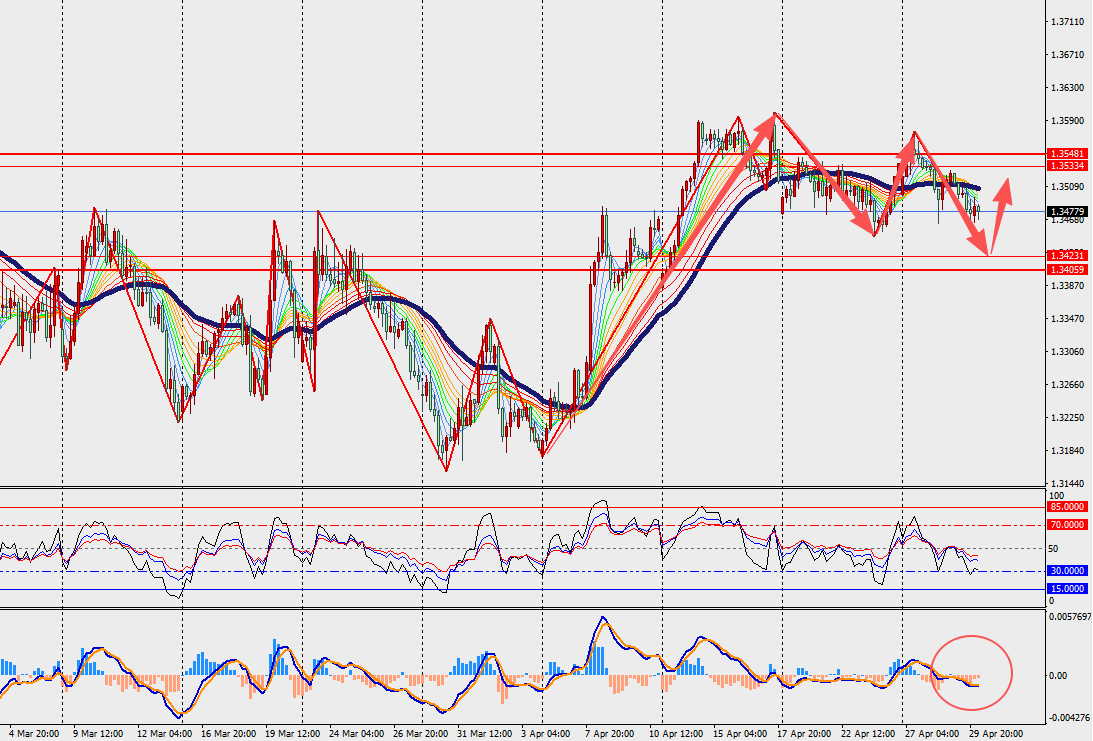Click the 1.31440 value on price scale
This screenshot has width=1093, height=741.
(1067, 483)
